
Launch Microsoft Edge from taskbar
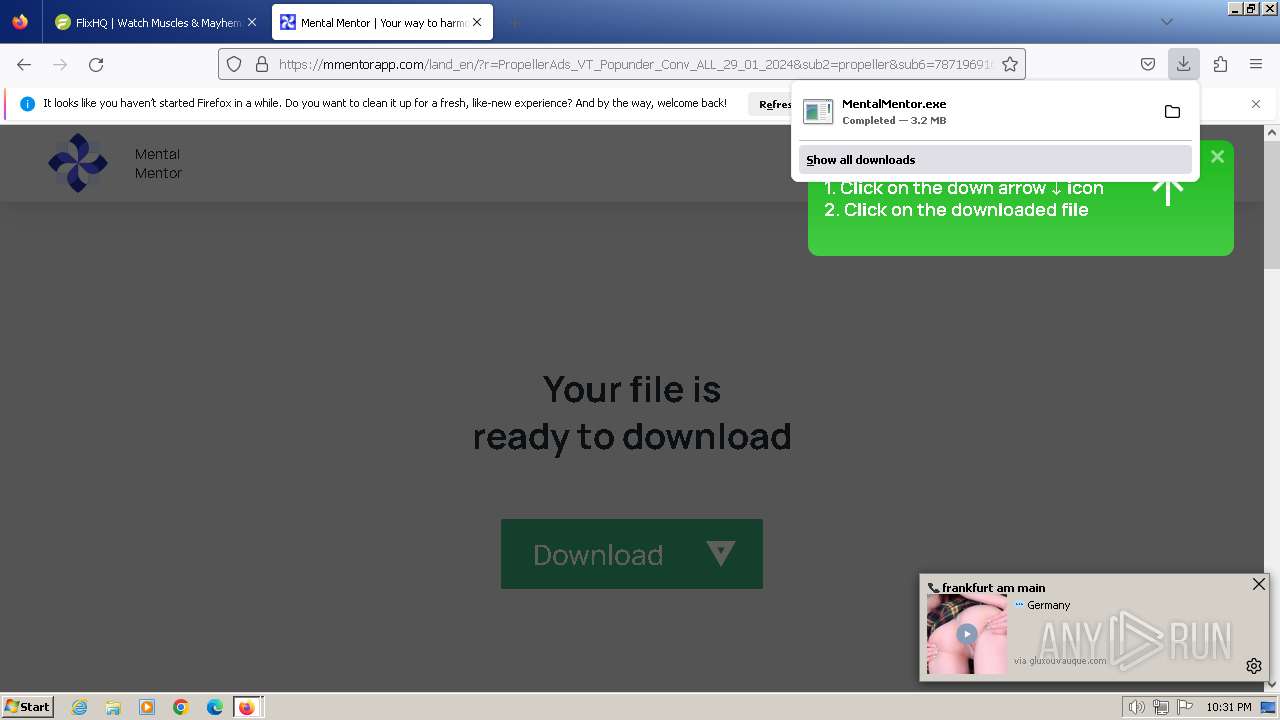[215, 707]
